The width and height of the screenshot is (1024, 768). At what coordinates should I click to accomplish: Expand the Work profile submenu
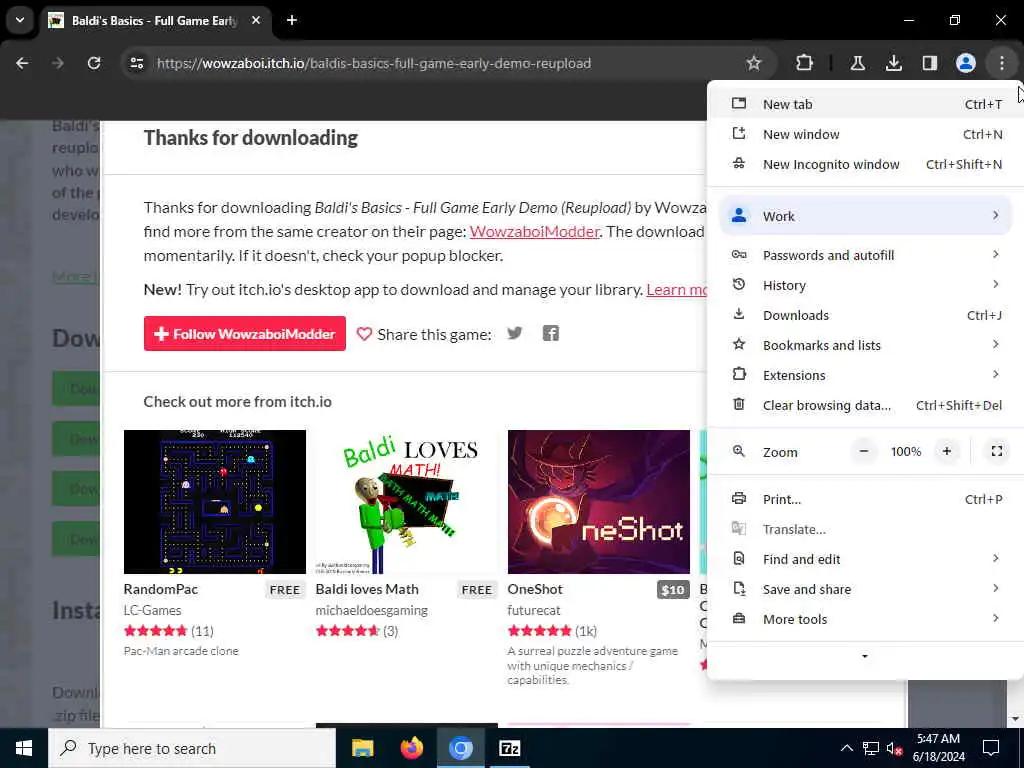coord(865,216)
